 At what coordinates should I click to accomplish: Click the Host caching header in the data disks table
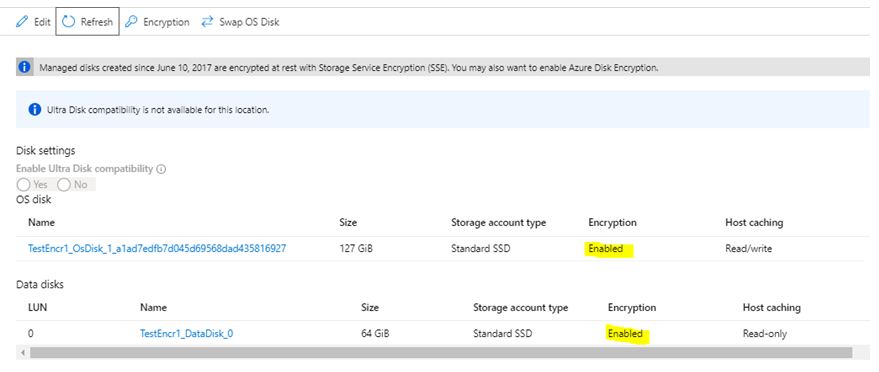tap(771, 308)
